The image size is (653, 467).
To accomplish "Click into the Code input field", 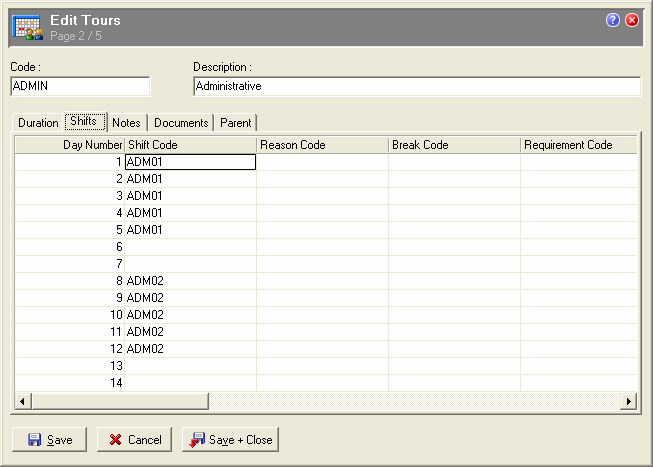I will click(x=80, y=87).
